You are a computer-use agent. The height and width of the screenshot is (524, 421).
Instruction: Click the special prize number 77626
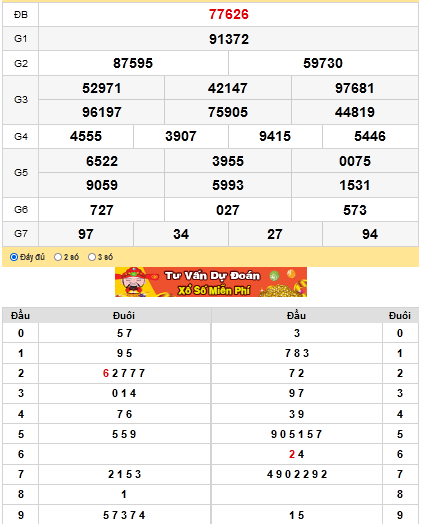point(229,14)
